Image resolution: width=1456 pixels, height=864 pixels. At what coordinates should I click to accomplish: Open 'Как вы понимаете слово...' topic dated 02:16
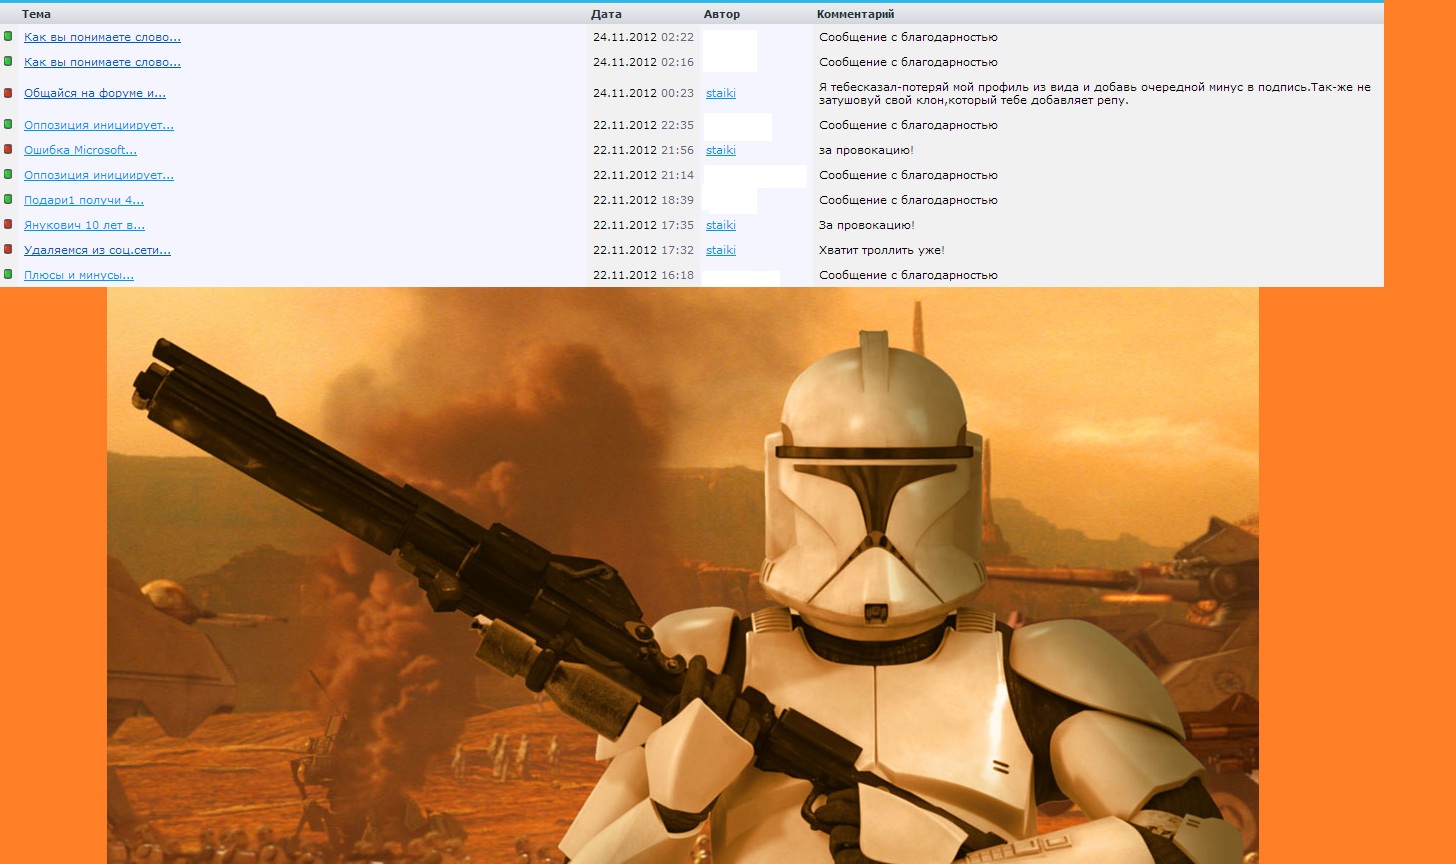tap(102, 62)
